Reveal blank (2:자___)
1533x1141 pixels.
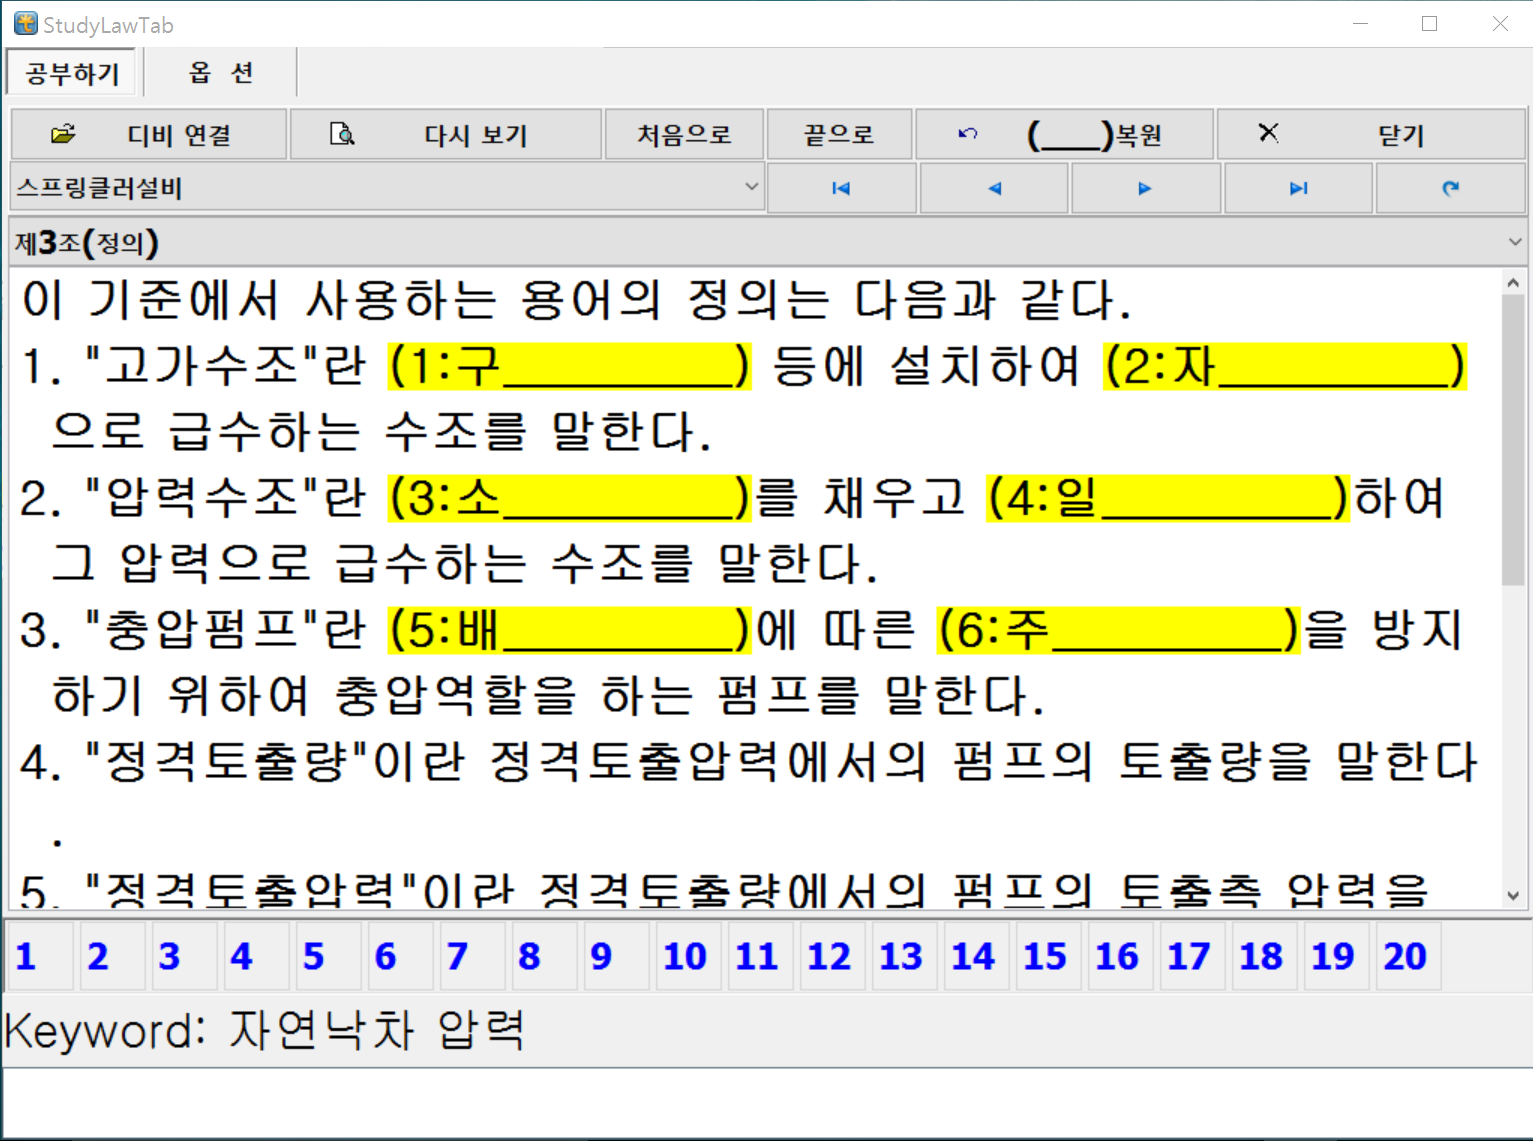[1285, 366]
